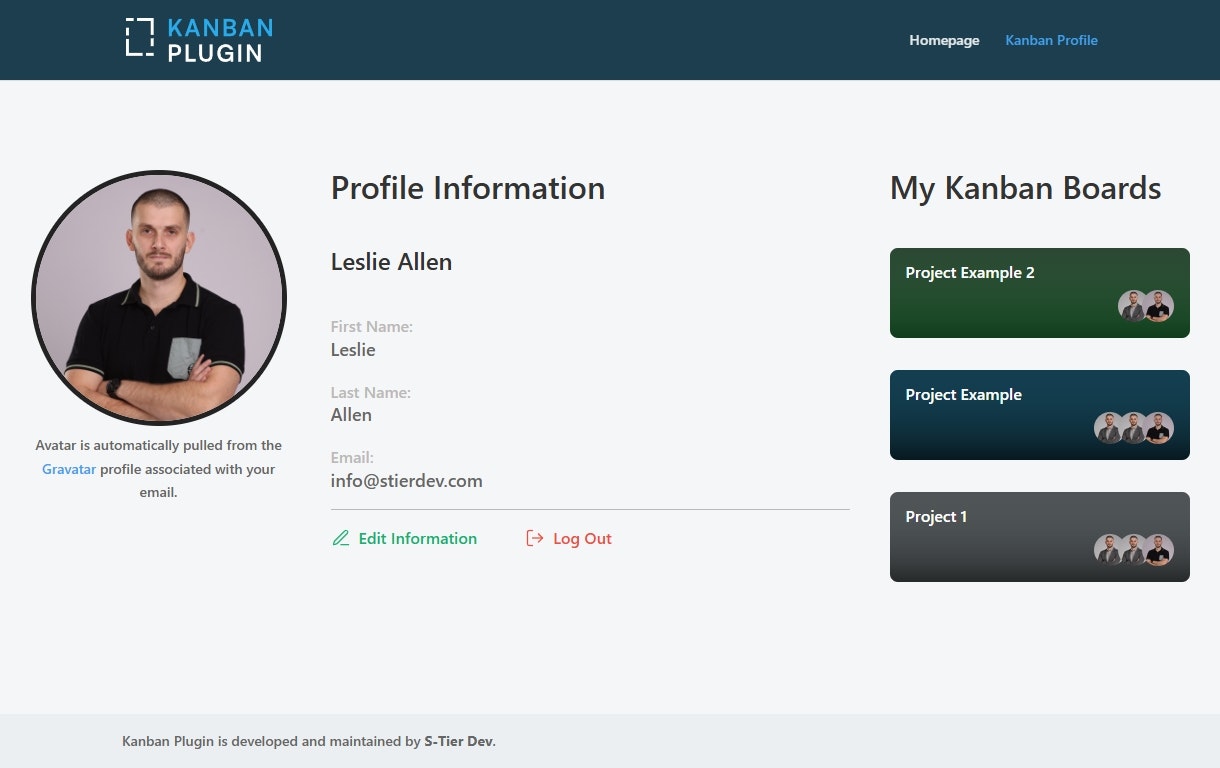This screenshot has width=1220, height=768.
Task: Click the Kanban Plugin logo icon
Action: [x=139, y=39]
